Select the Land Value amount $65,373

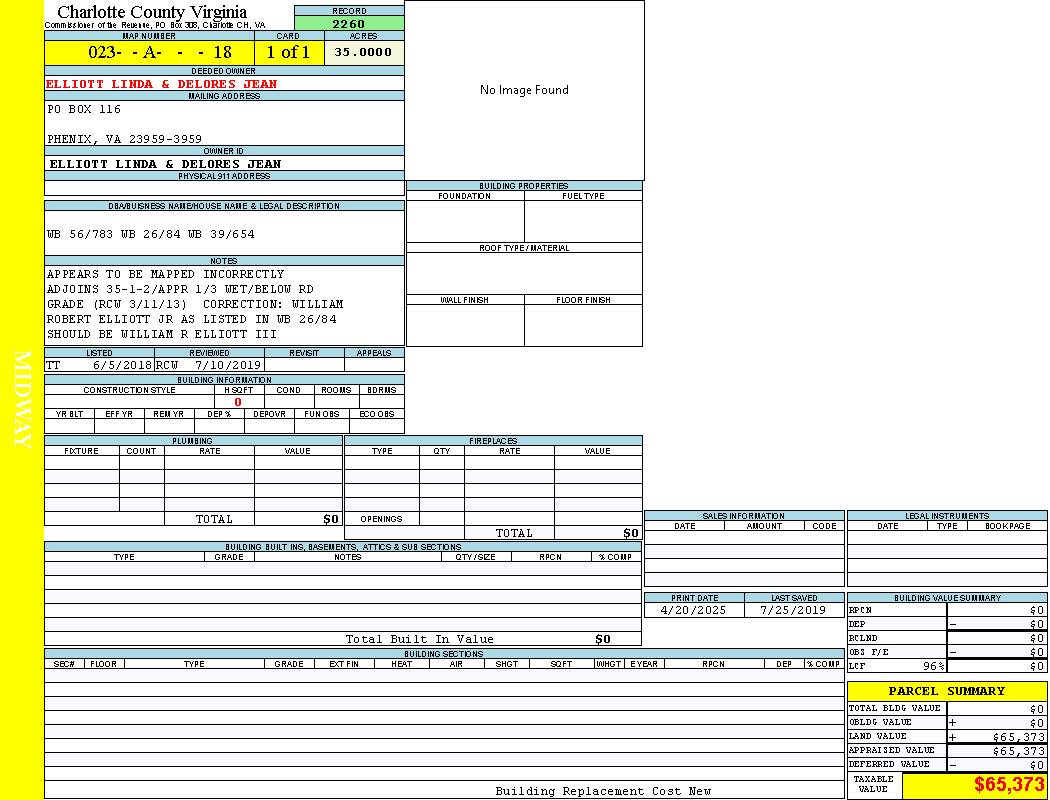coord(1018,737)
